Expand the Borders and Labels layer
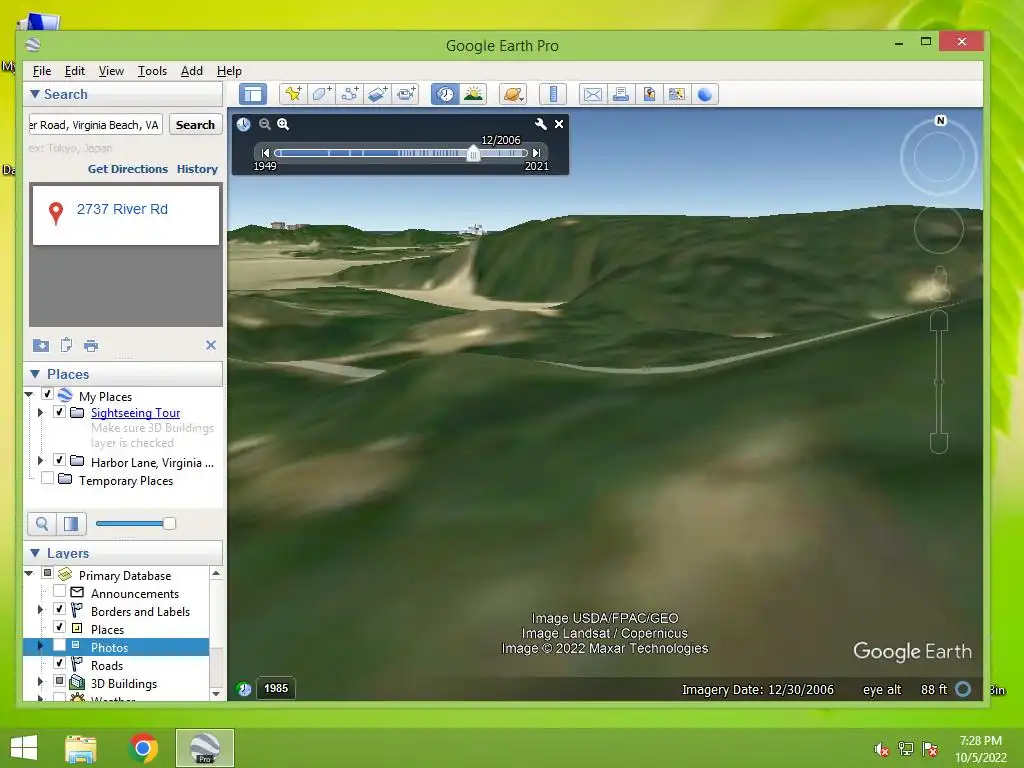Screen dimensions: 1024x768 click(x=40, y=609)
